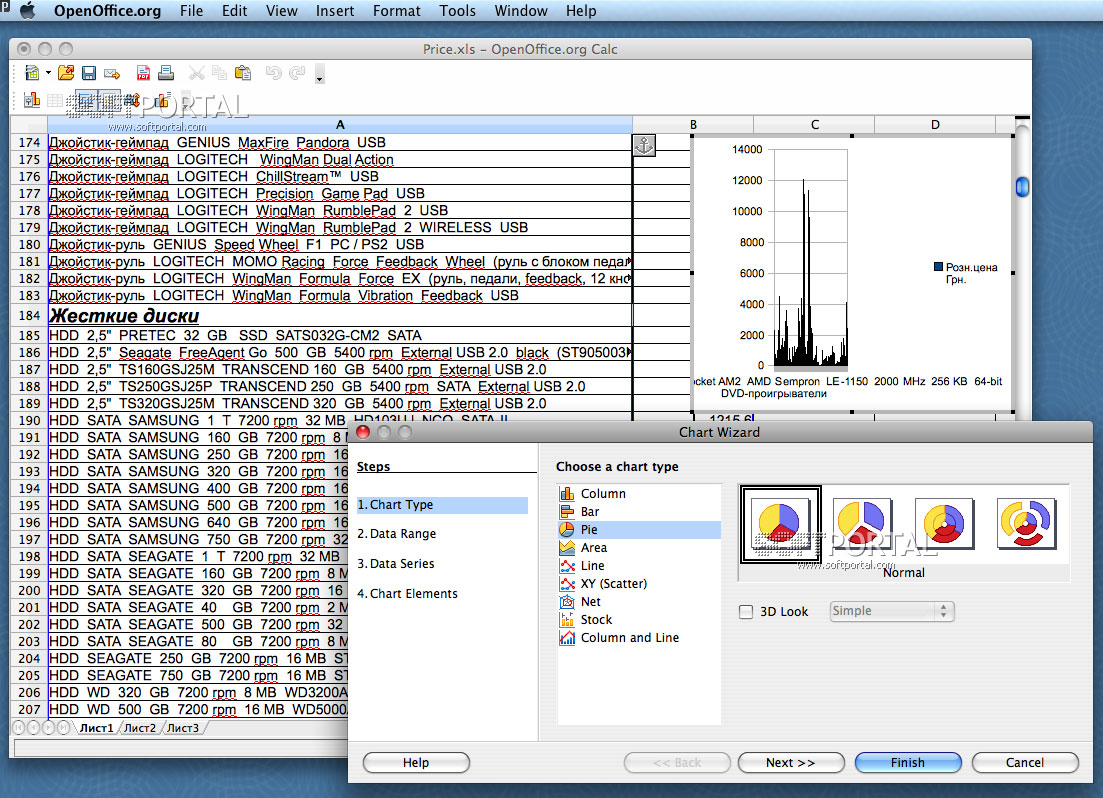Switch to the Лист2 sheet tab
1103x798 pixels.
coord(139,728)
